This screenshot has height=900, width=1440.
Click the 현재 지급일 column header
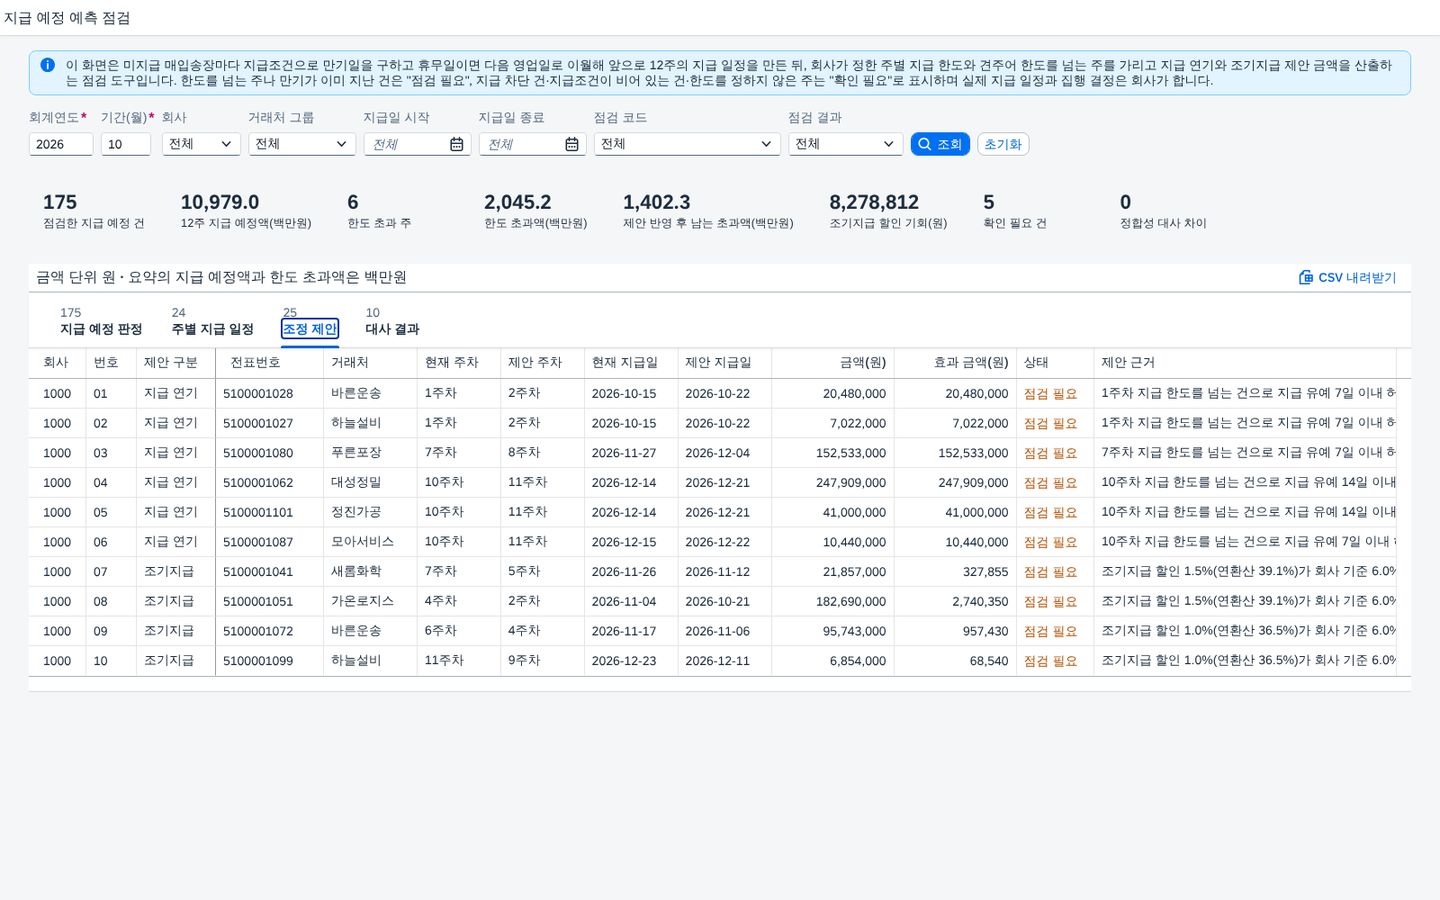click(631, 362)
